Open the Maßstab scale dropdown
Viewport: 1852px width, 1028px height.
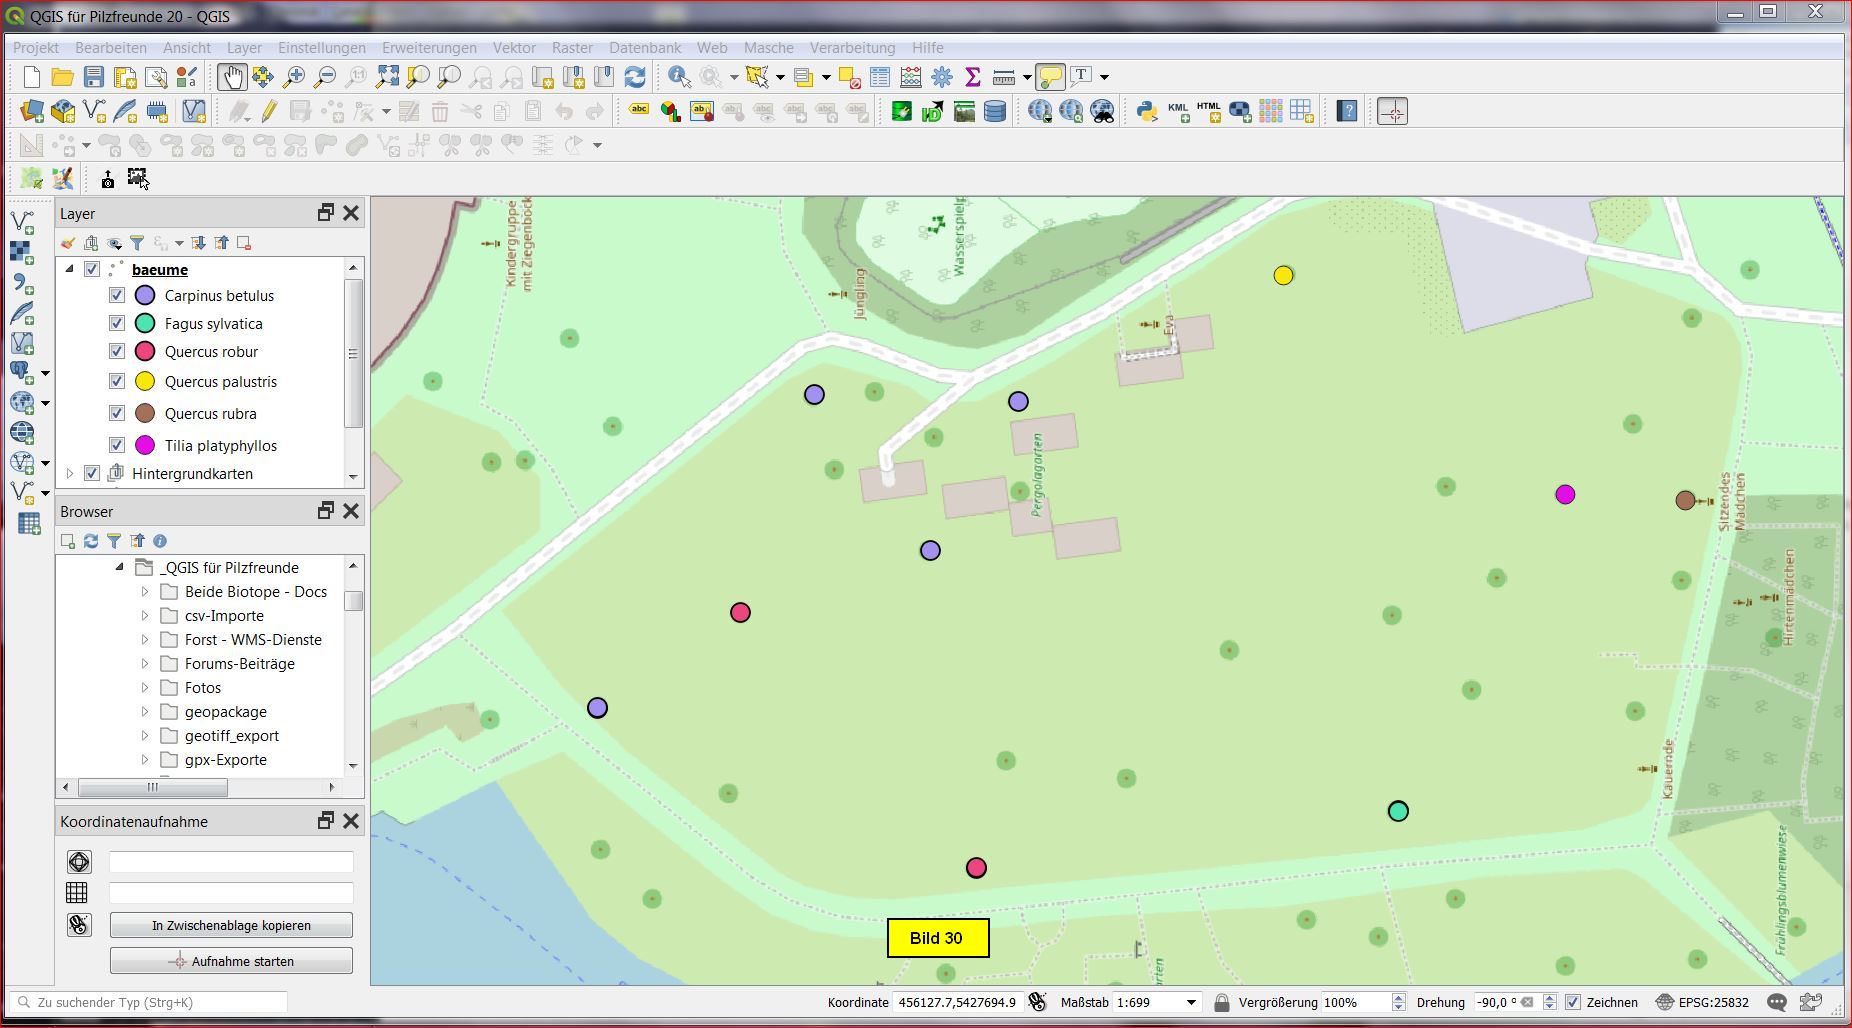[x=1191, y=1002]
